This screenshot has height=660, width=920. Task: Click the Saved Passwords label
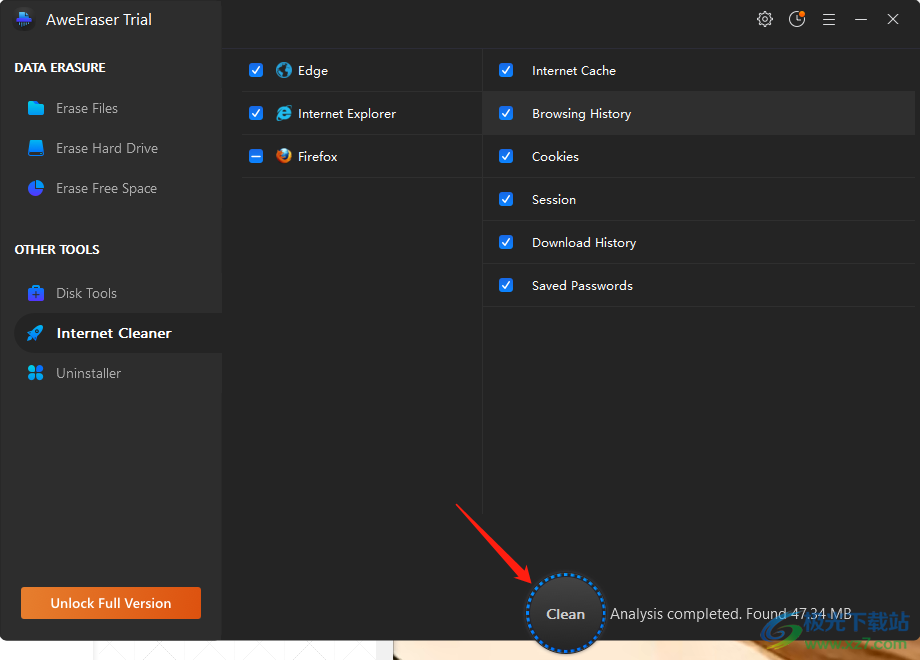point(582,286)
